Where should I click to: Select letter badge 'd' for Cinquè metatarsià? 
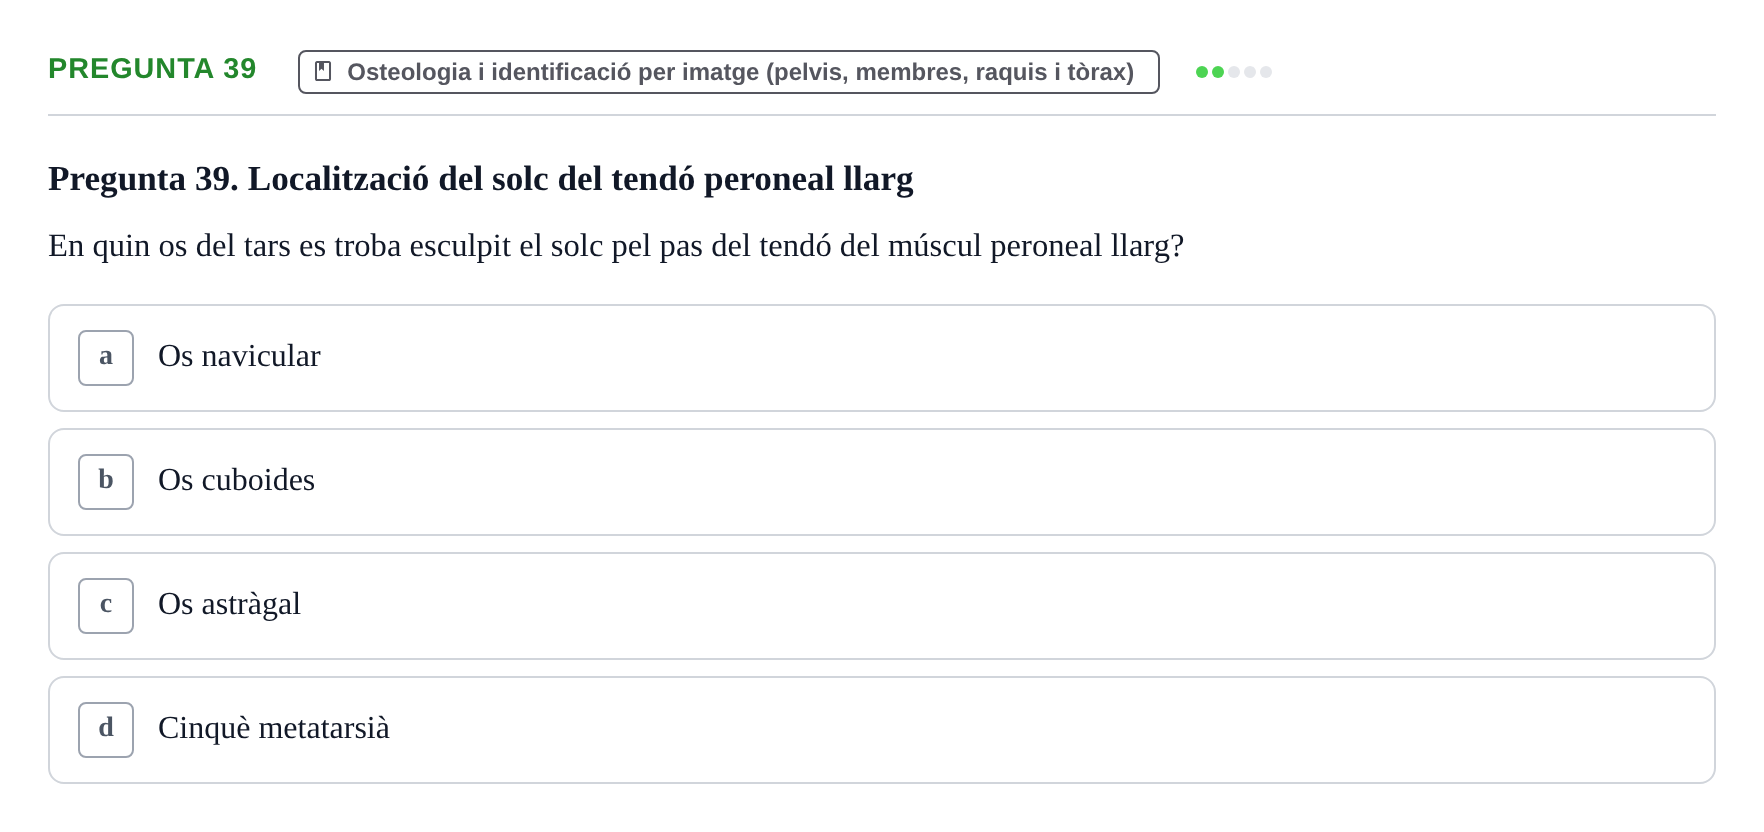point(106,730)
